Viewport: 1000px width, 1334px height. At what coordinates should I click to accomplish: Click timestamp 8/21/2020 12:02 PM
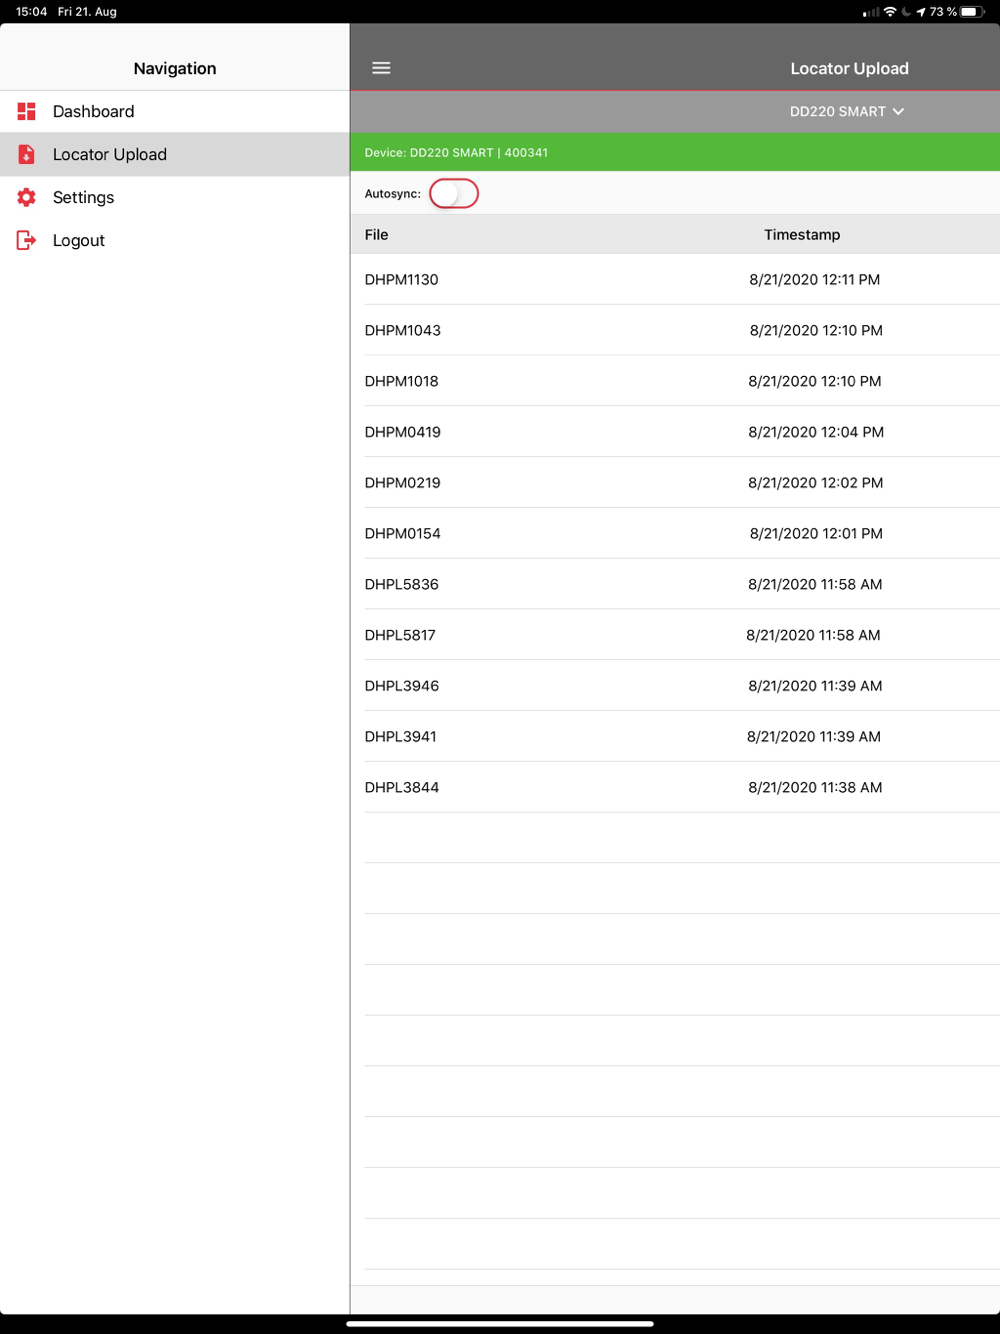pyautogui.click(x=816, y=482)
